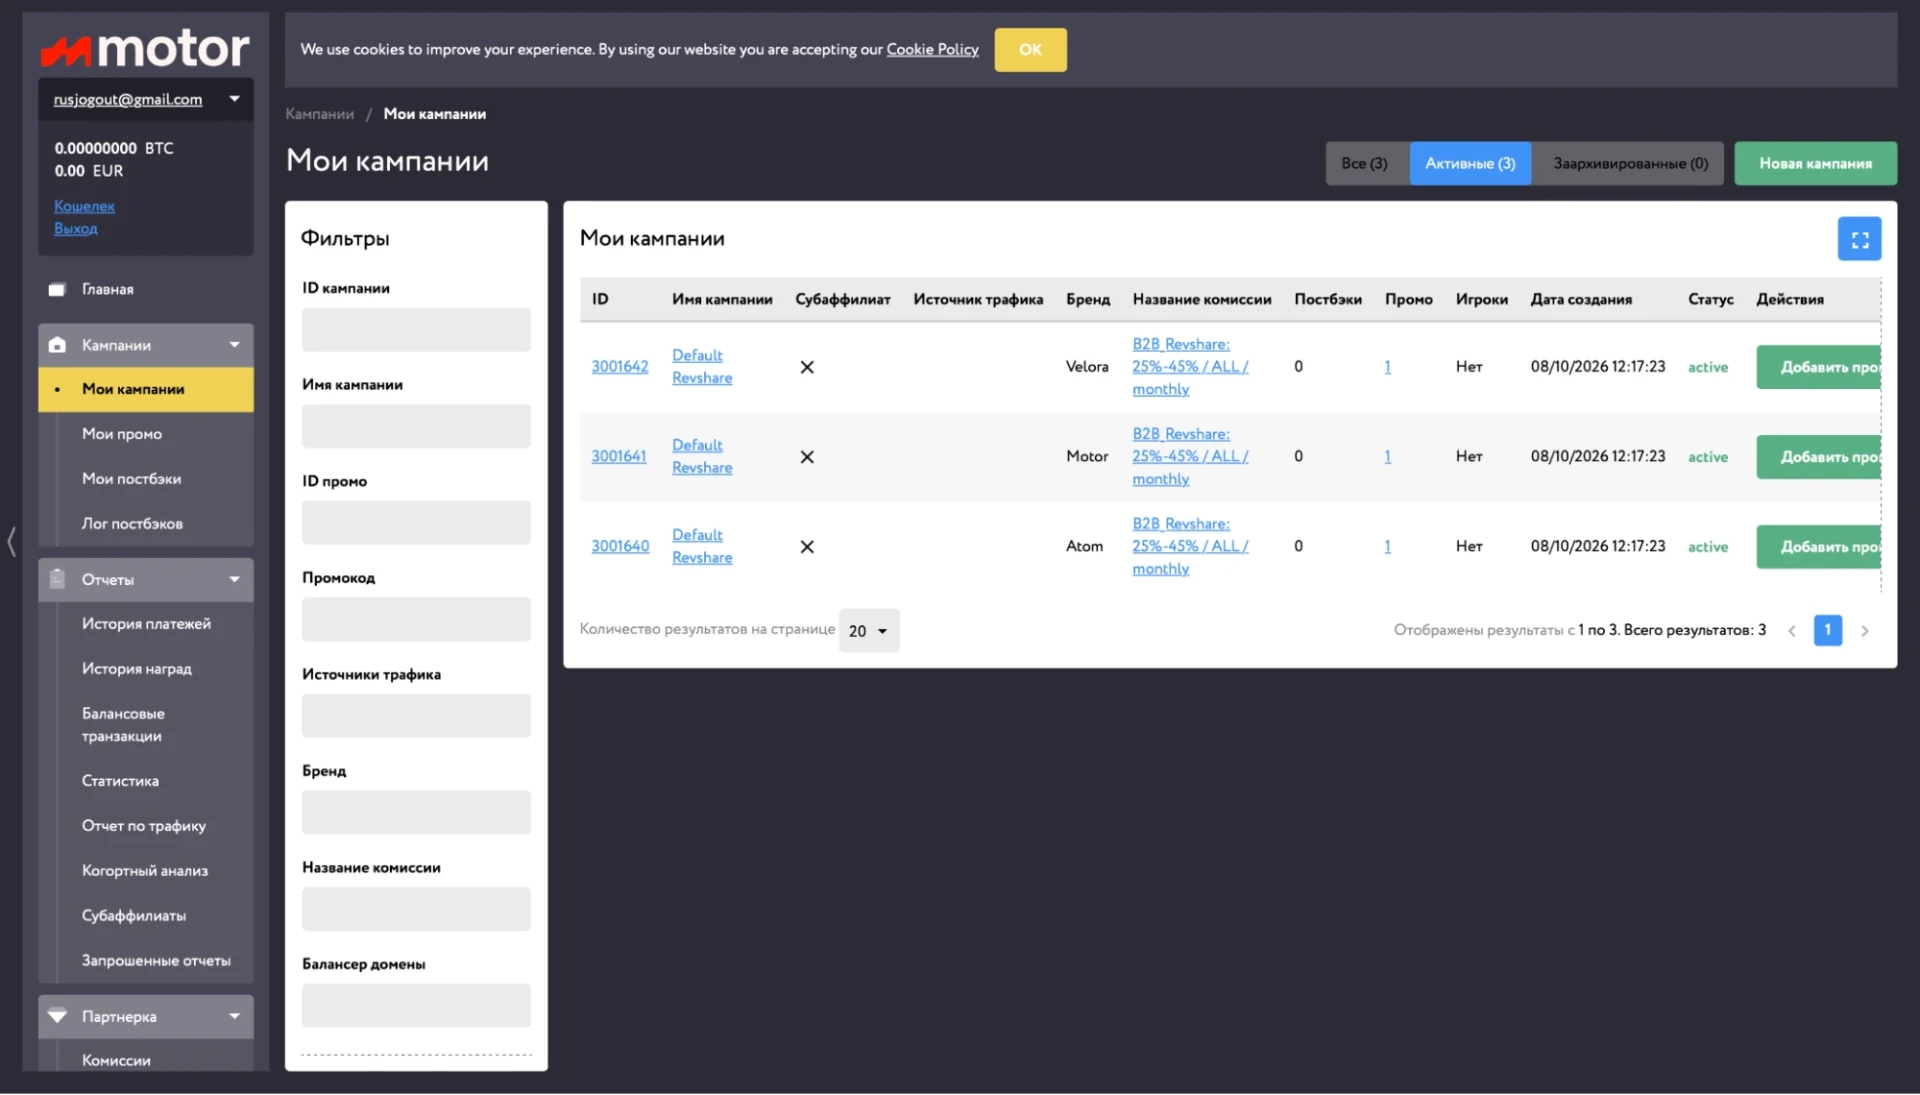This screenshot has width=1920, height=1095.
Task: Click the X subaffiliate icon for campaign 3001640
Action: tap(807, 547)
